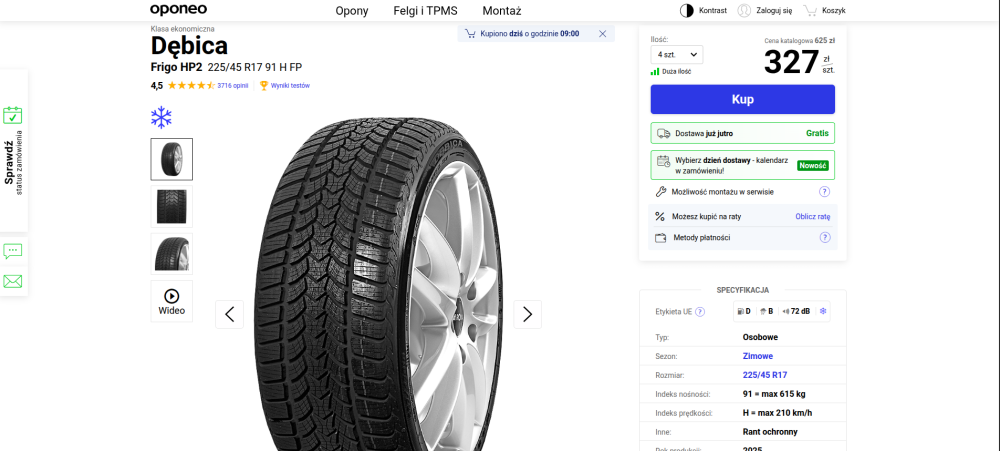Close the 'Kupiono dziś' notification

pos(603,34)
